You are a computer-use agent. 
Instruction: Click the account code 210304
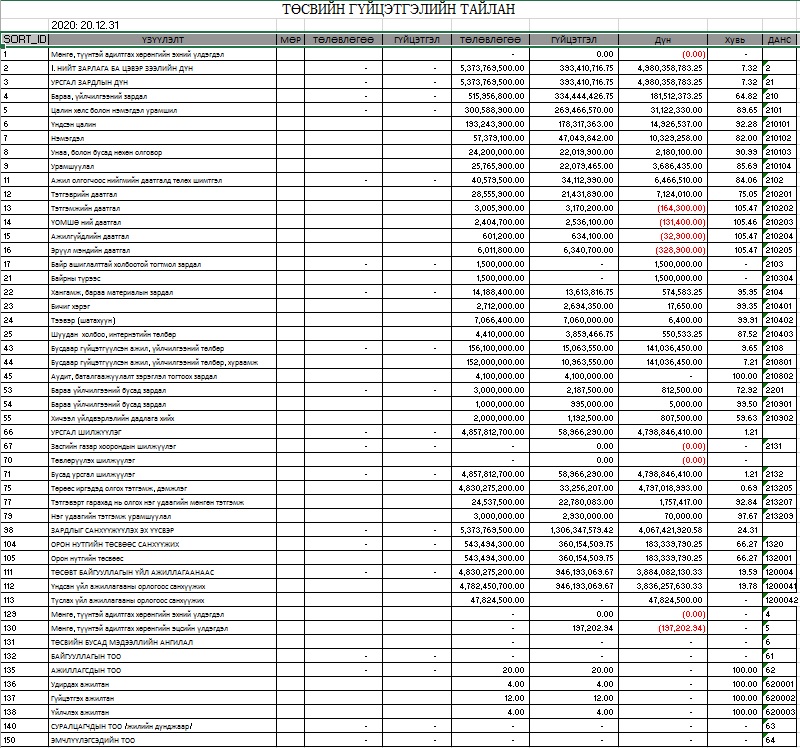click(779, 278)
